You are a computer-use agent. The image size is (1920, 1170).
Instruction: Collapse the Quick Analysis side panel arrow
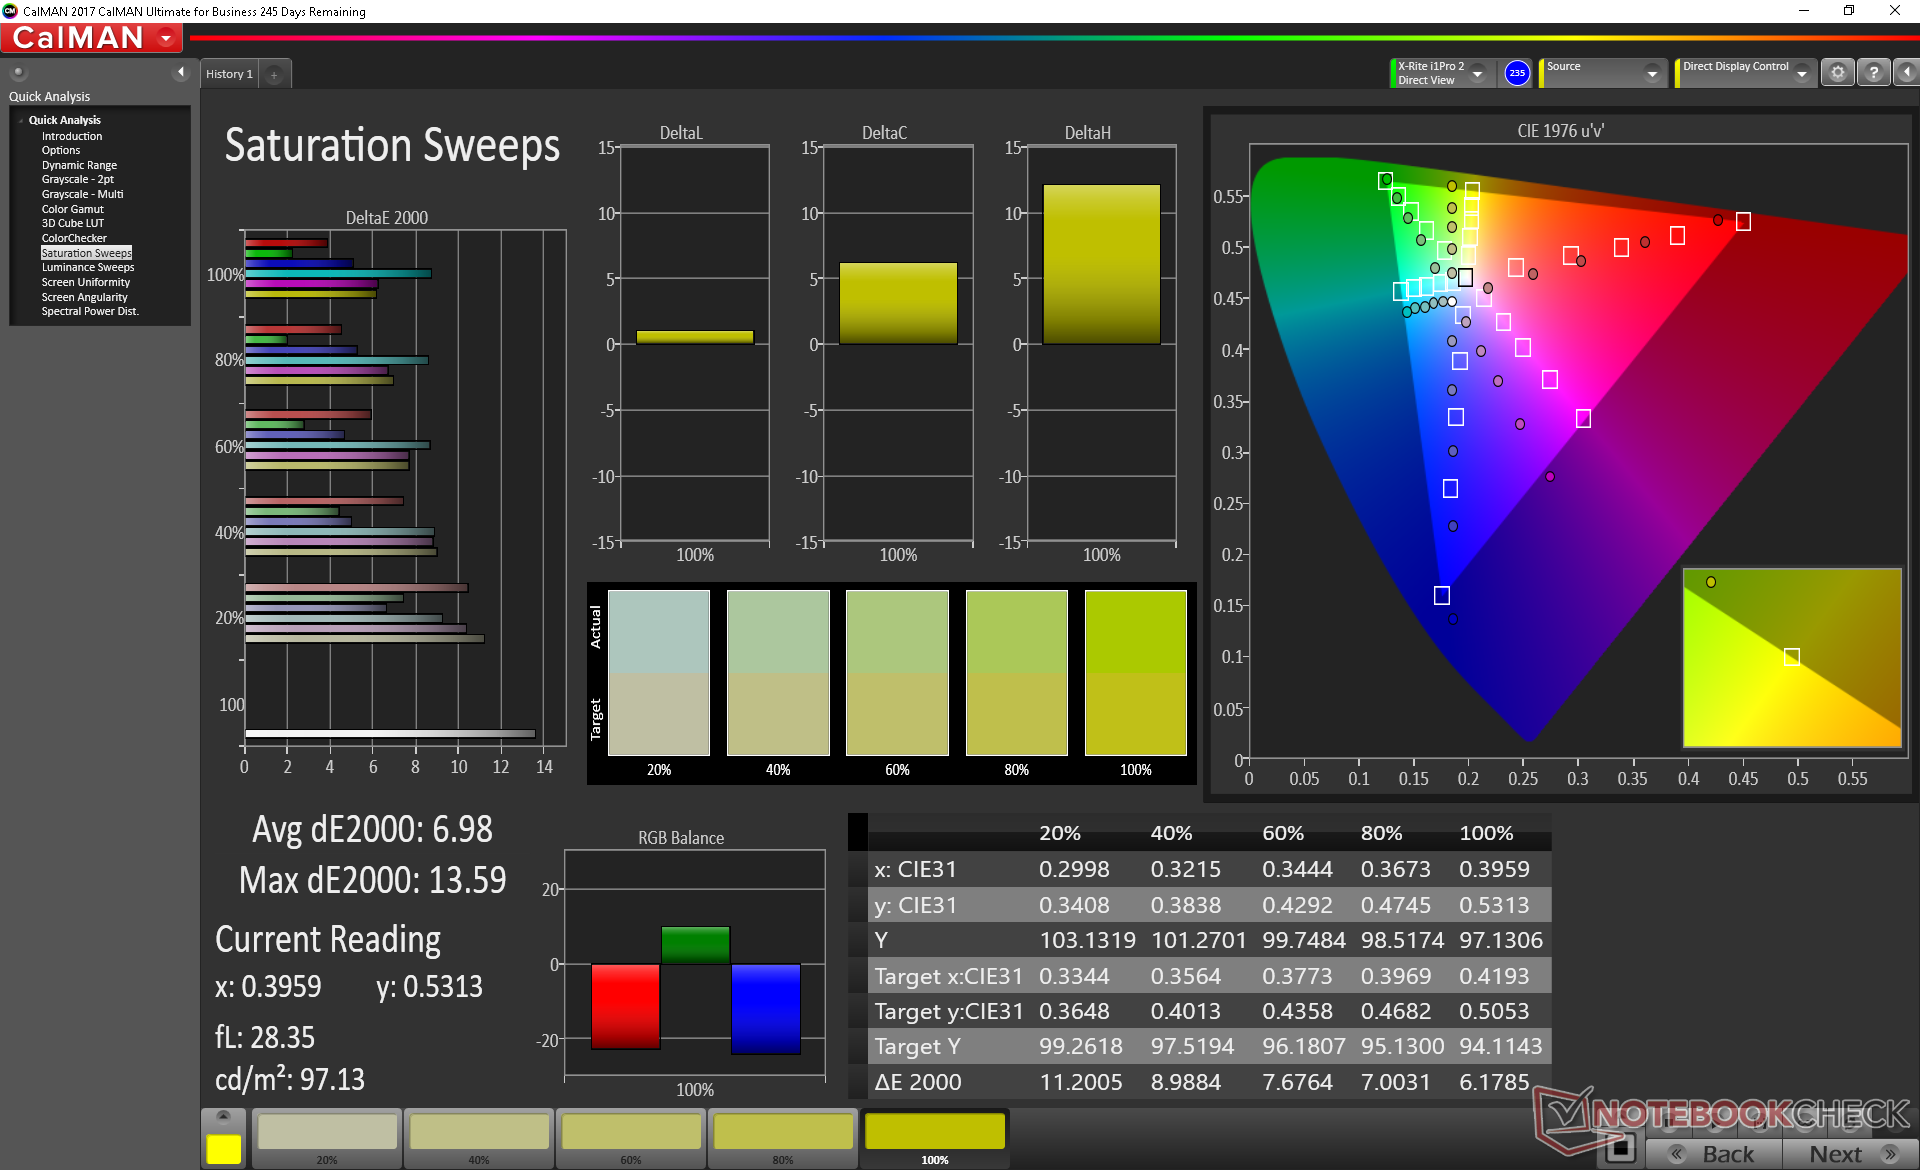tap(181, 72)
